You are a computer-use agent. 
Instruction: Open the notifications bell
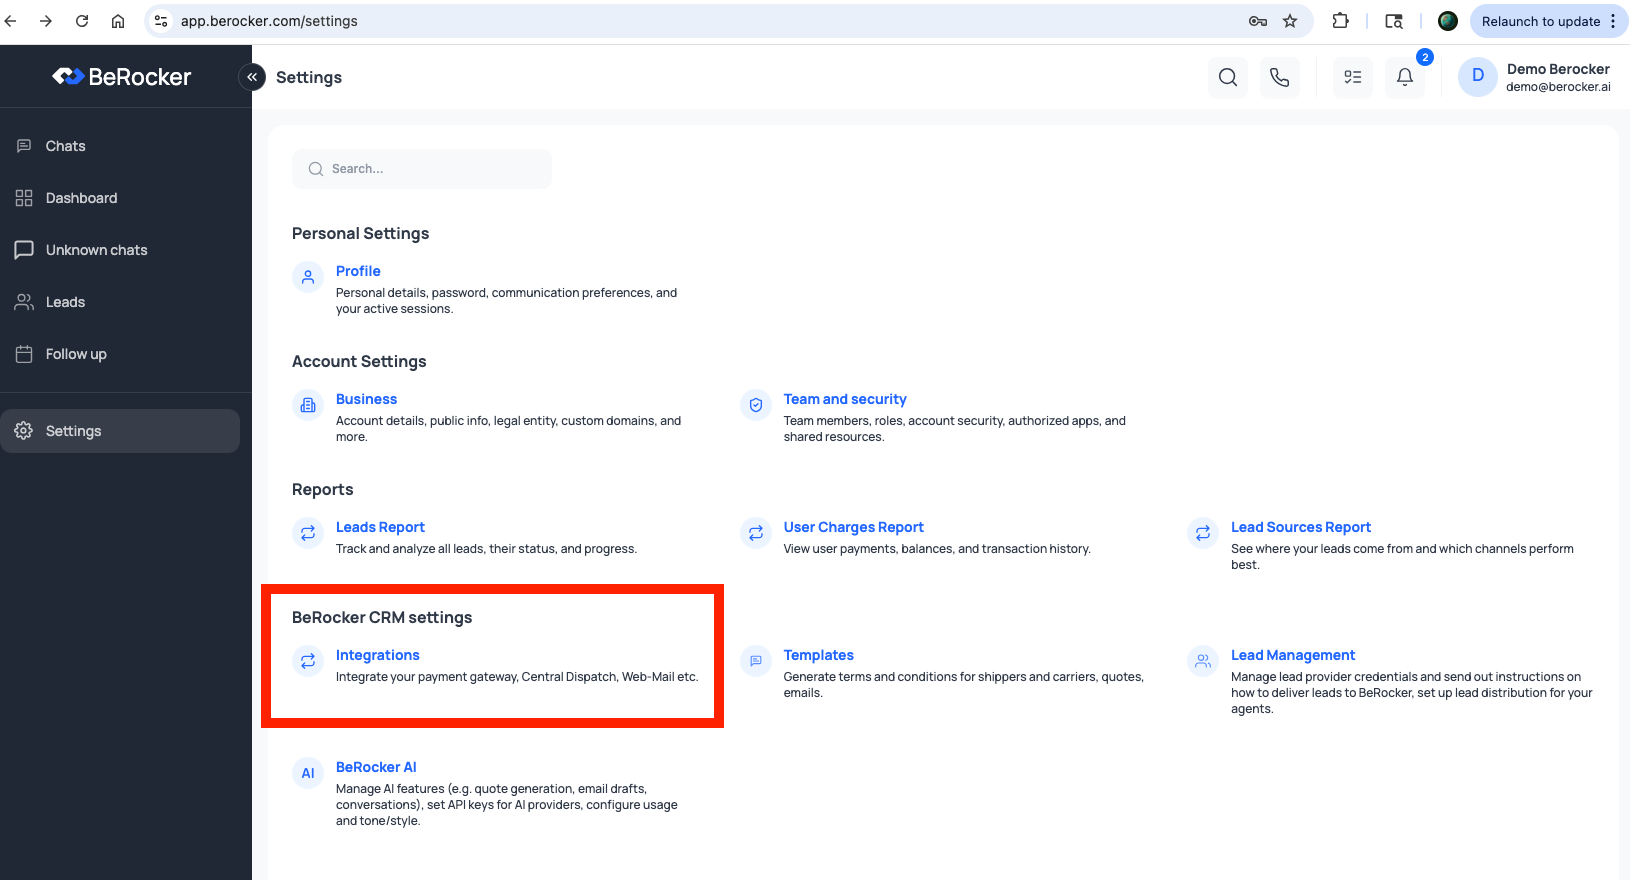(x=1405, y=77)
